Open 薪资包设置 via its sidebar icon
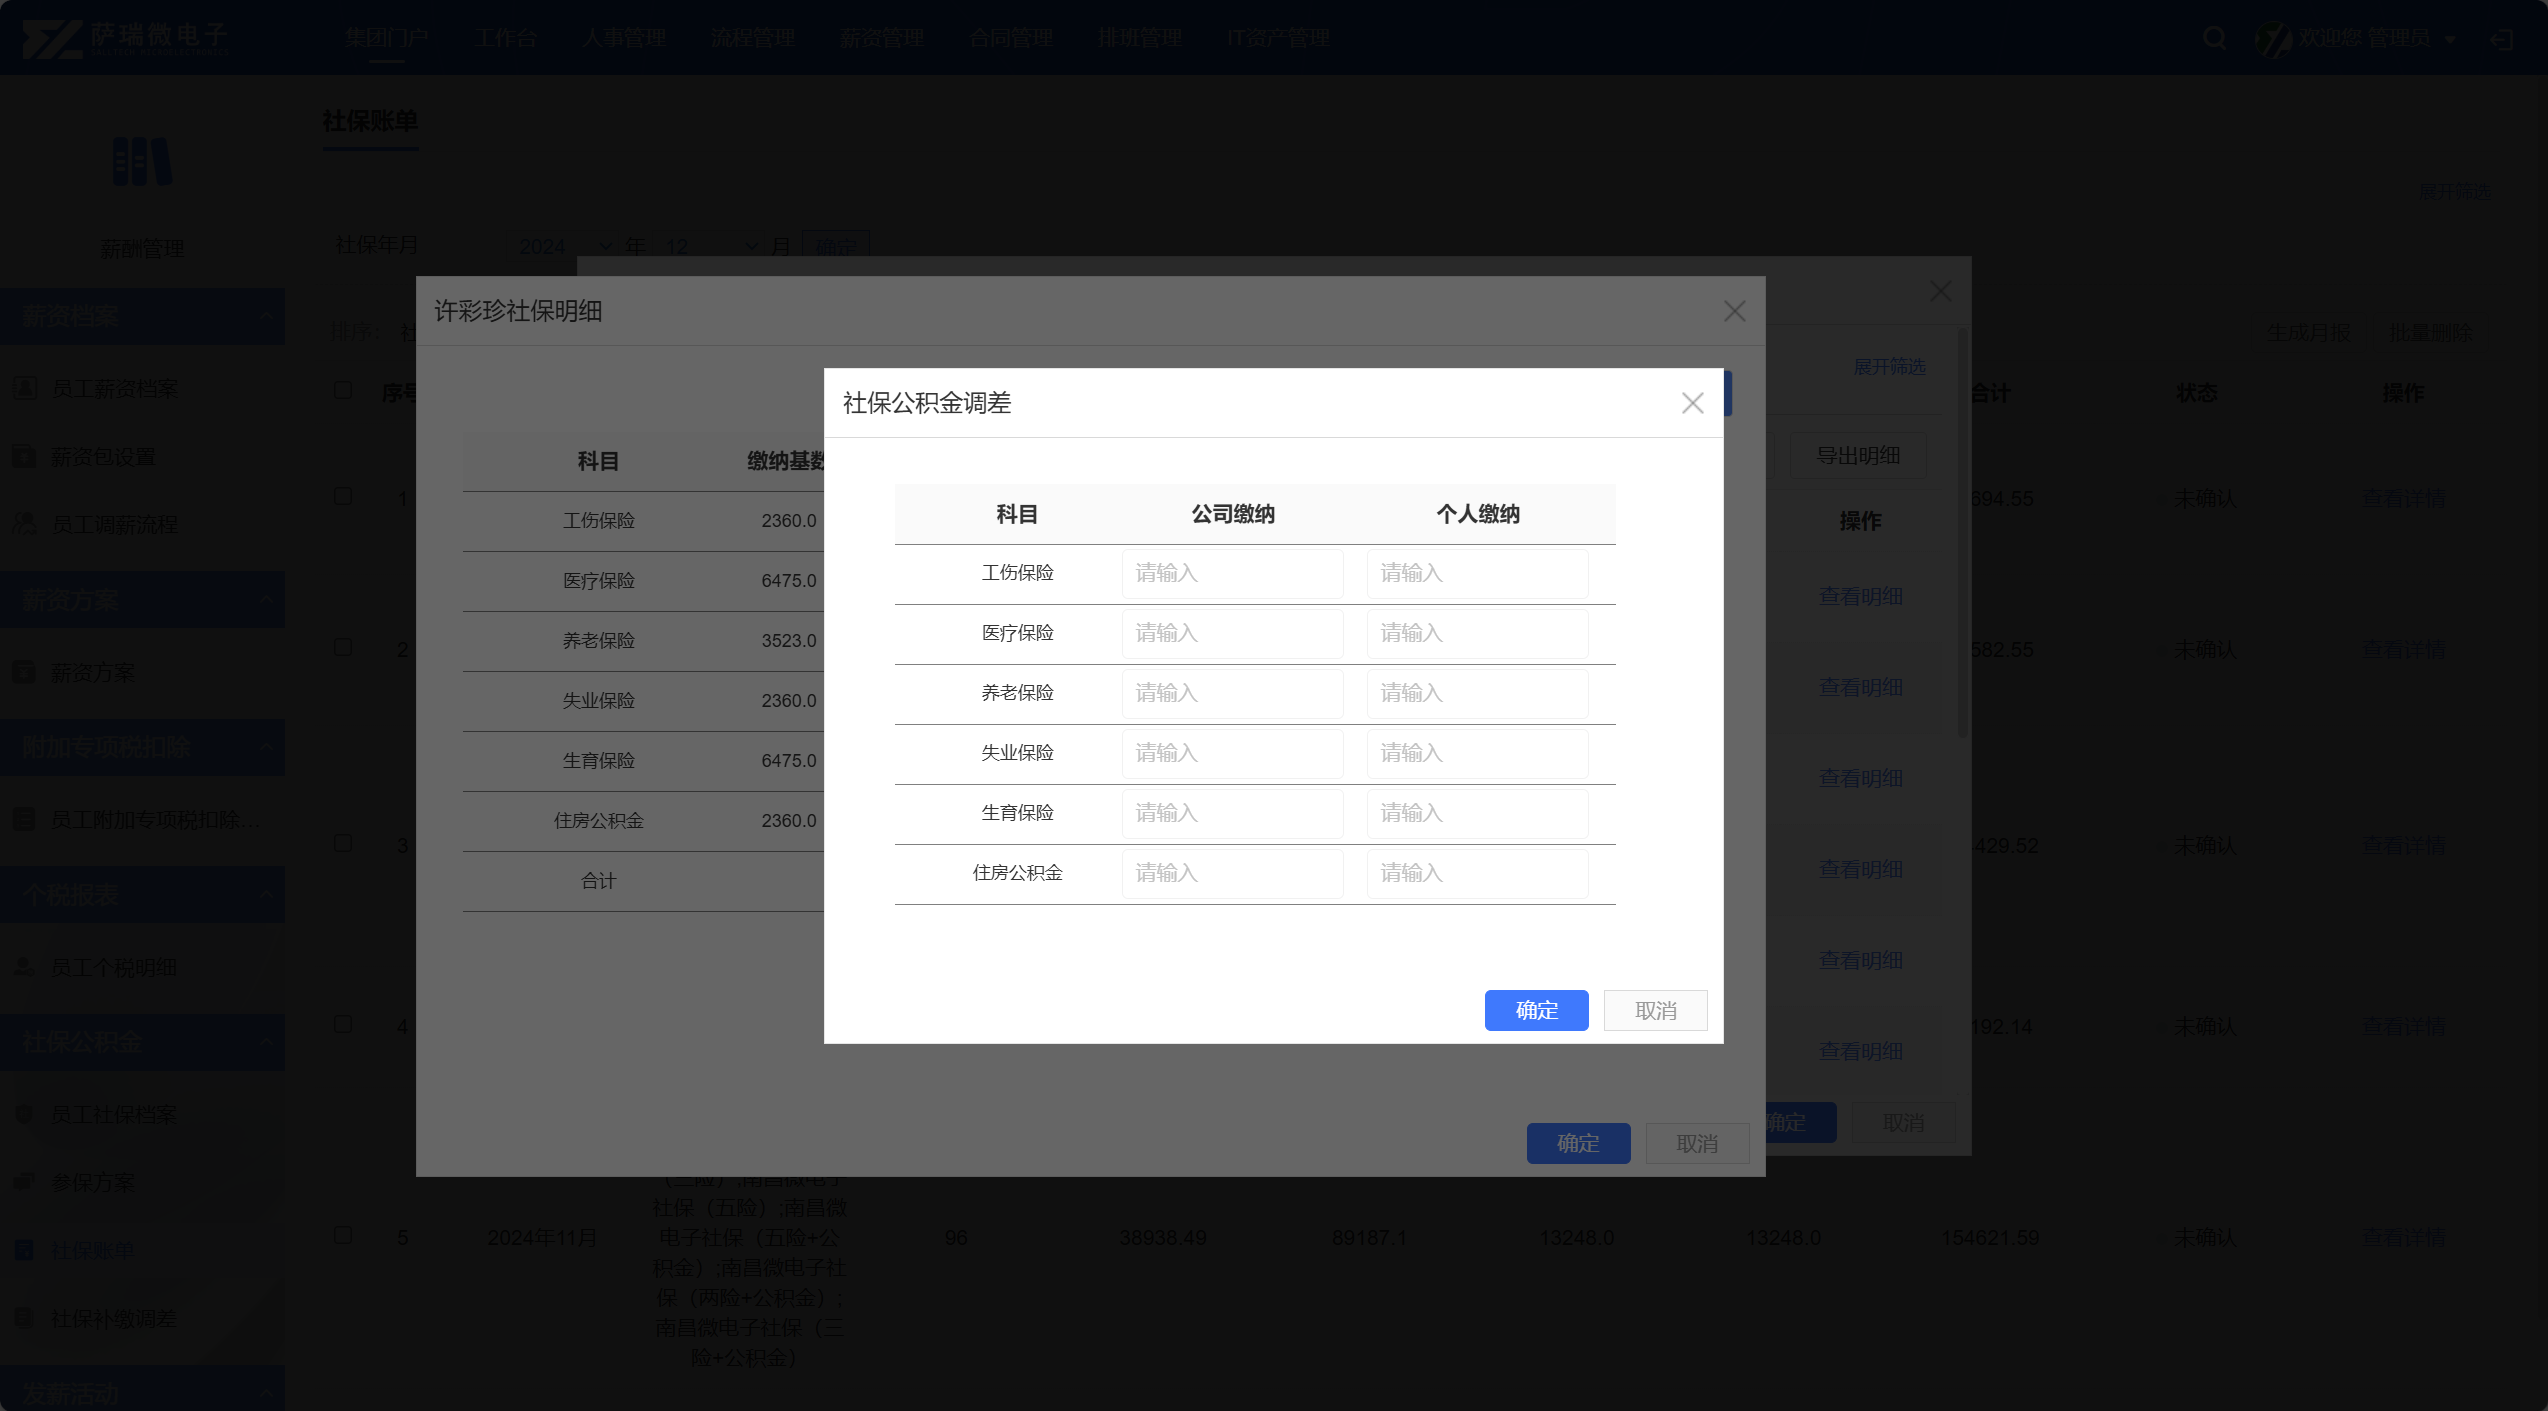This screenshot has width=2548, height=1411. 25,456
